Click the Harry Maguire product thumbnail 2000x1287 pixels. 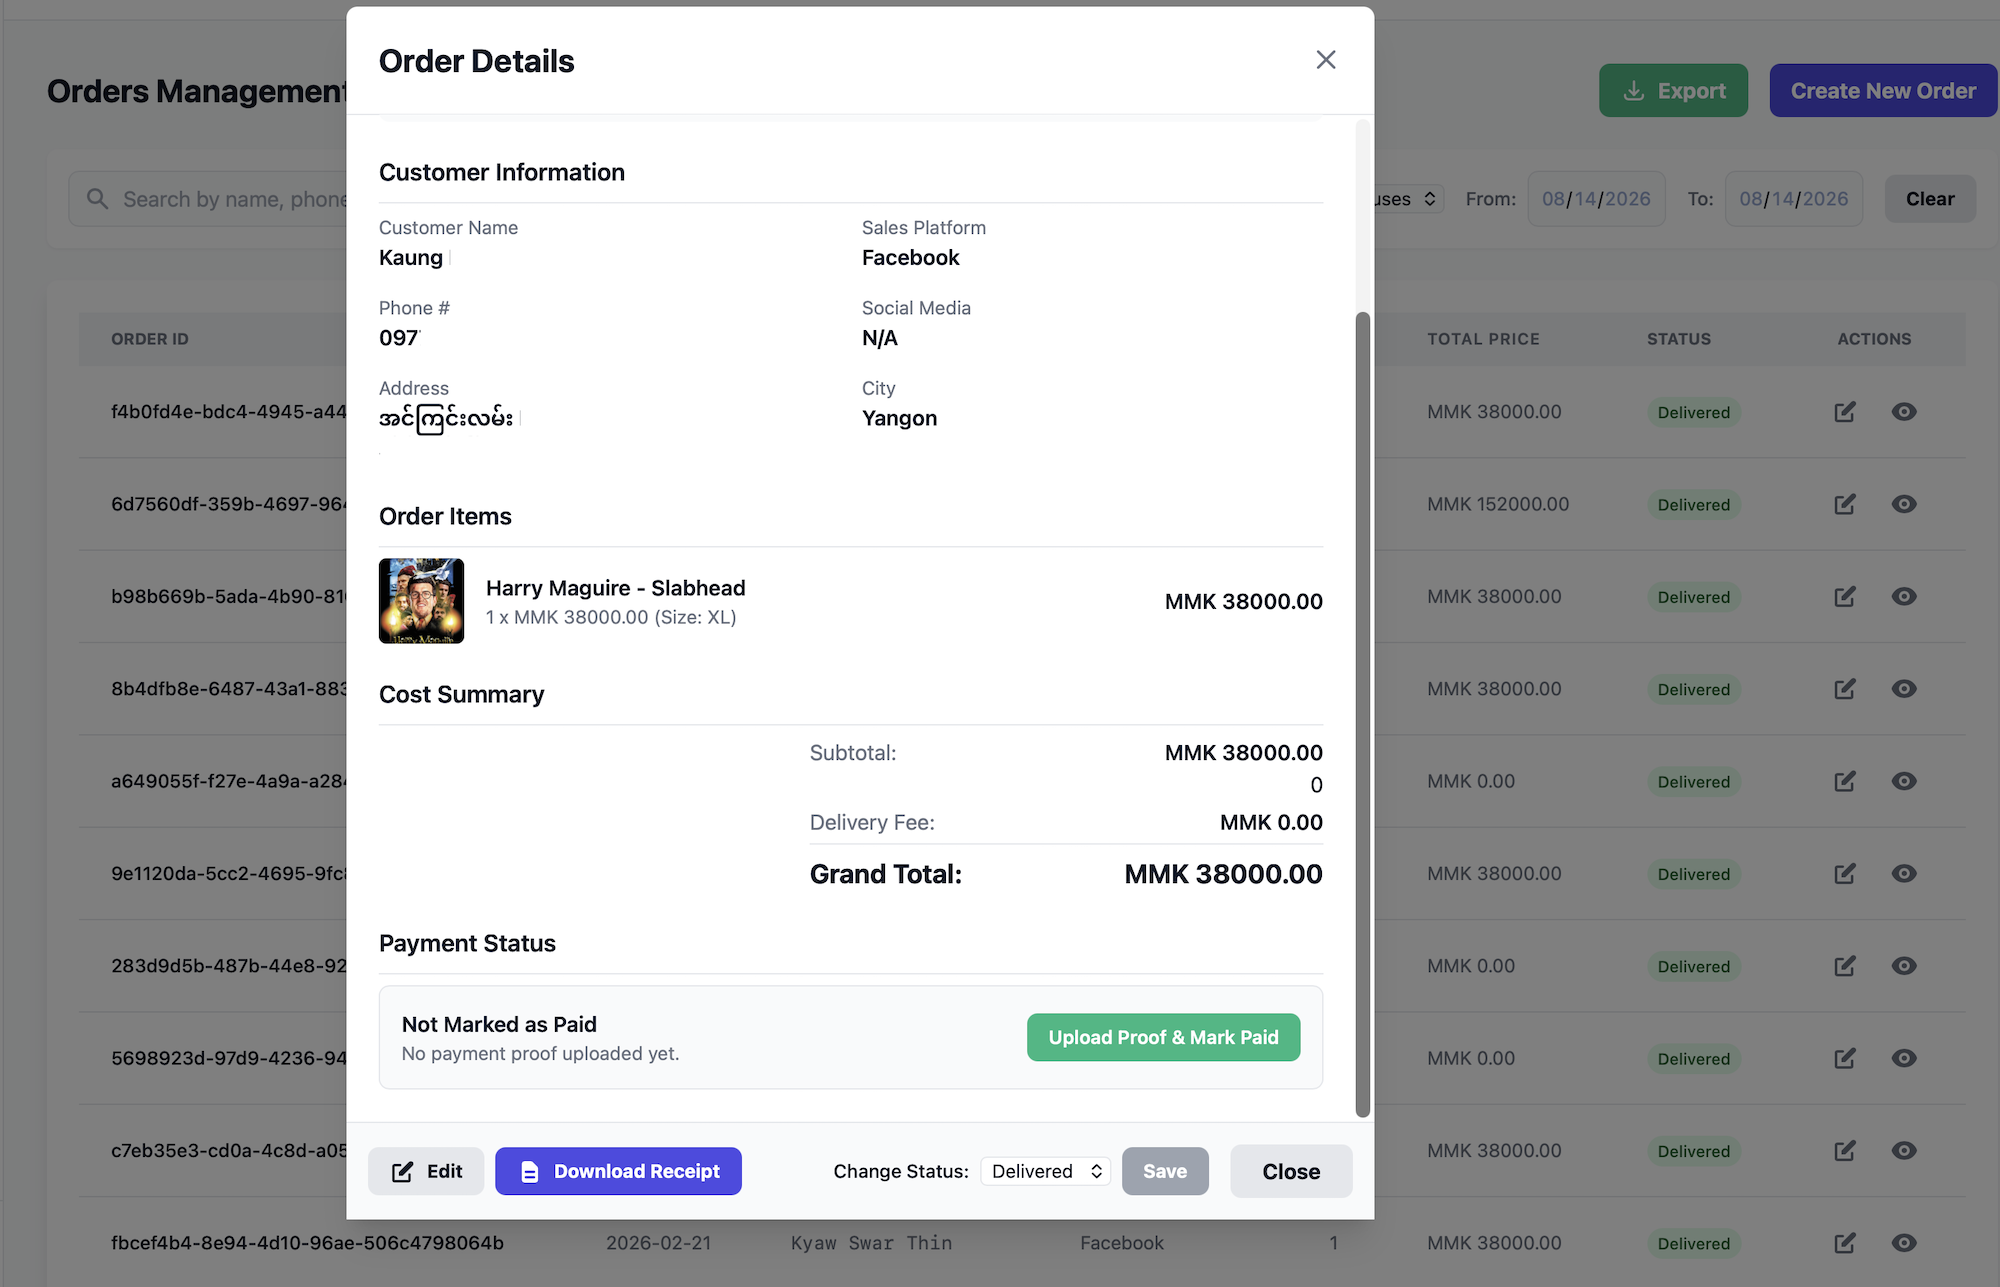click(x=421, y=601)
